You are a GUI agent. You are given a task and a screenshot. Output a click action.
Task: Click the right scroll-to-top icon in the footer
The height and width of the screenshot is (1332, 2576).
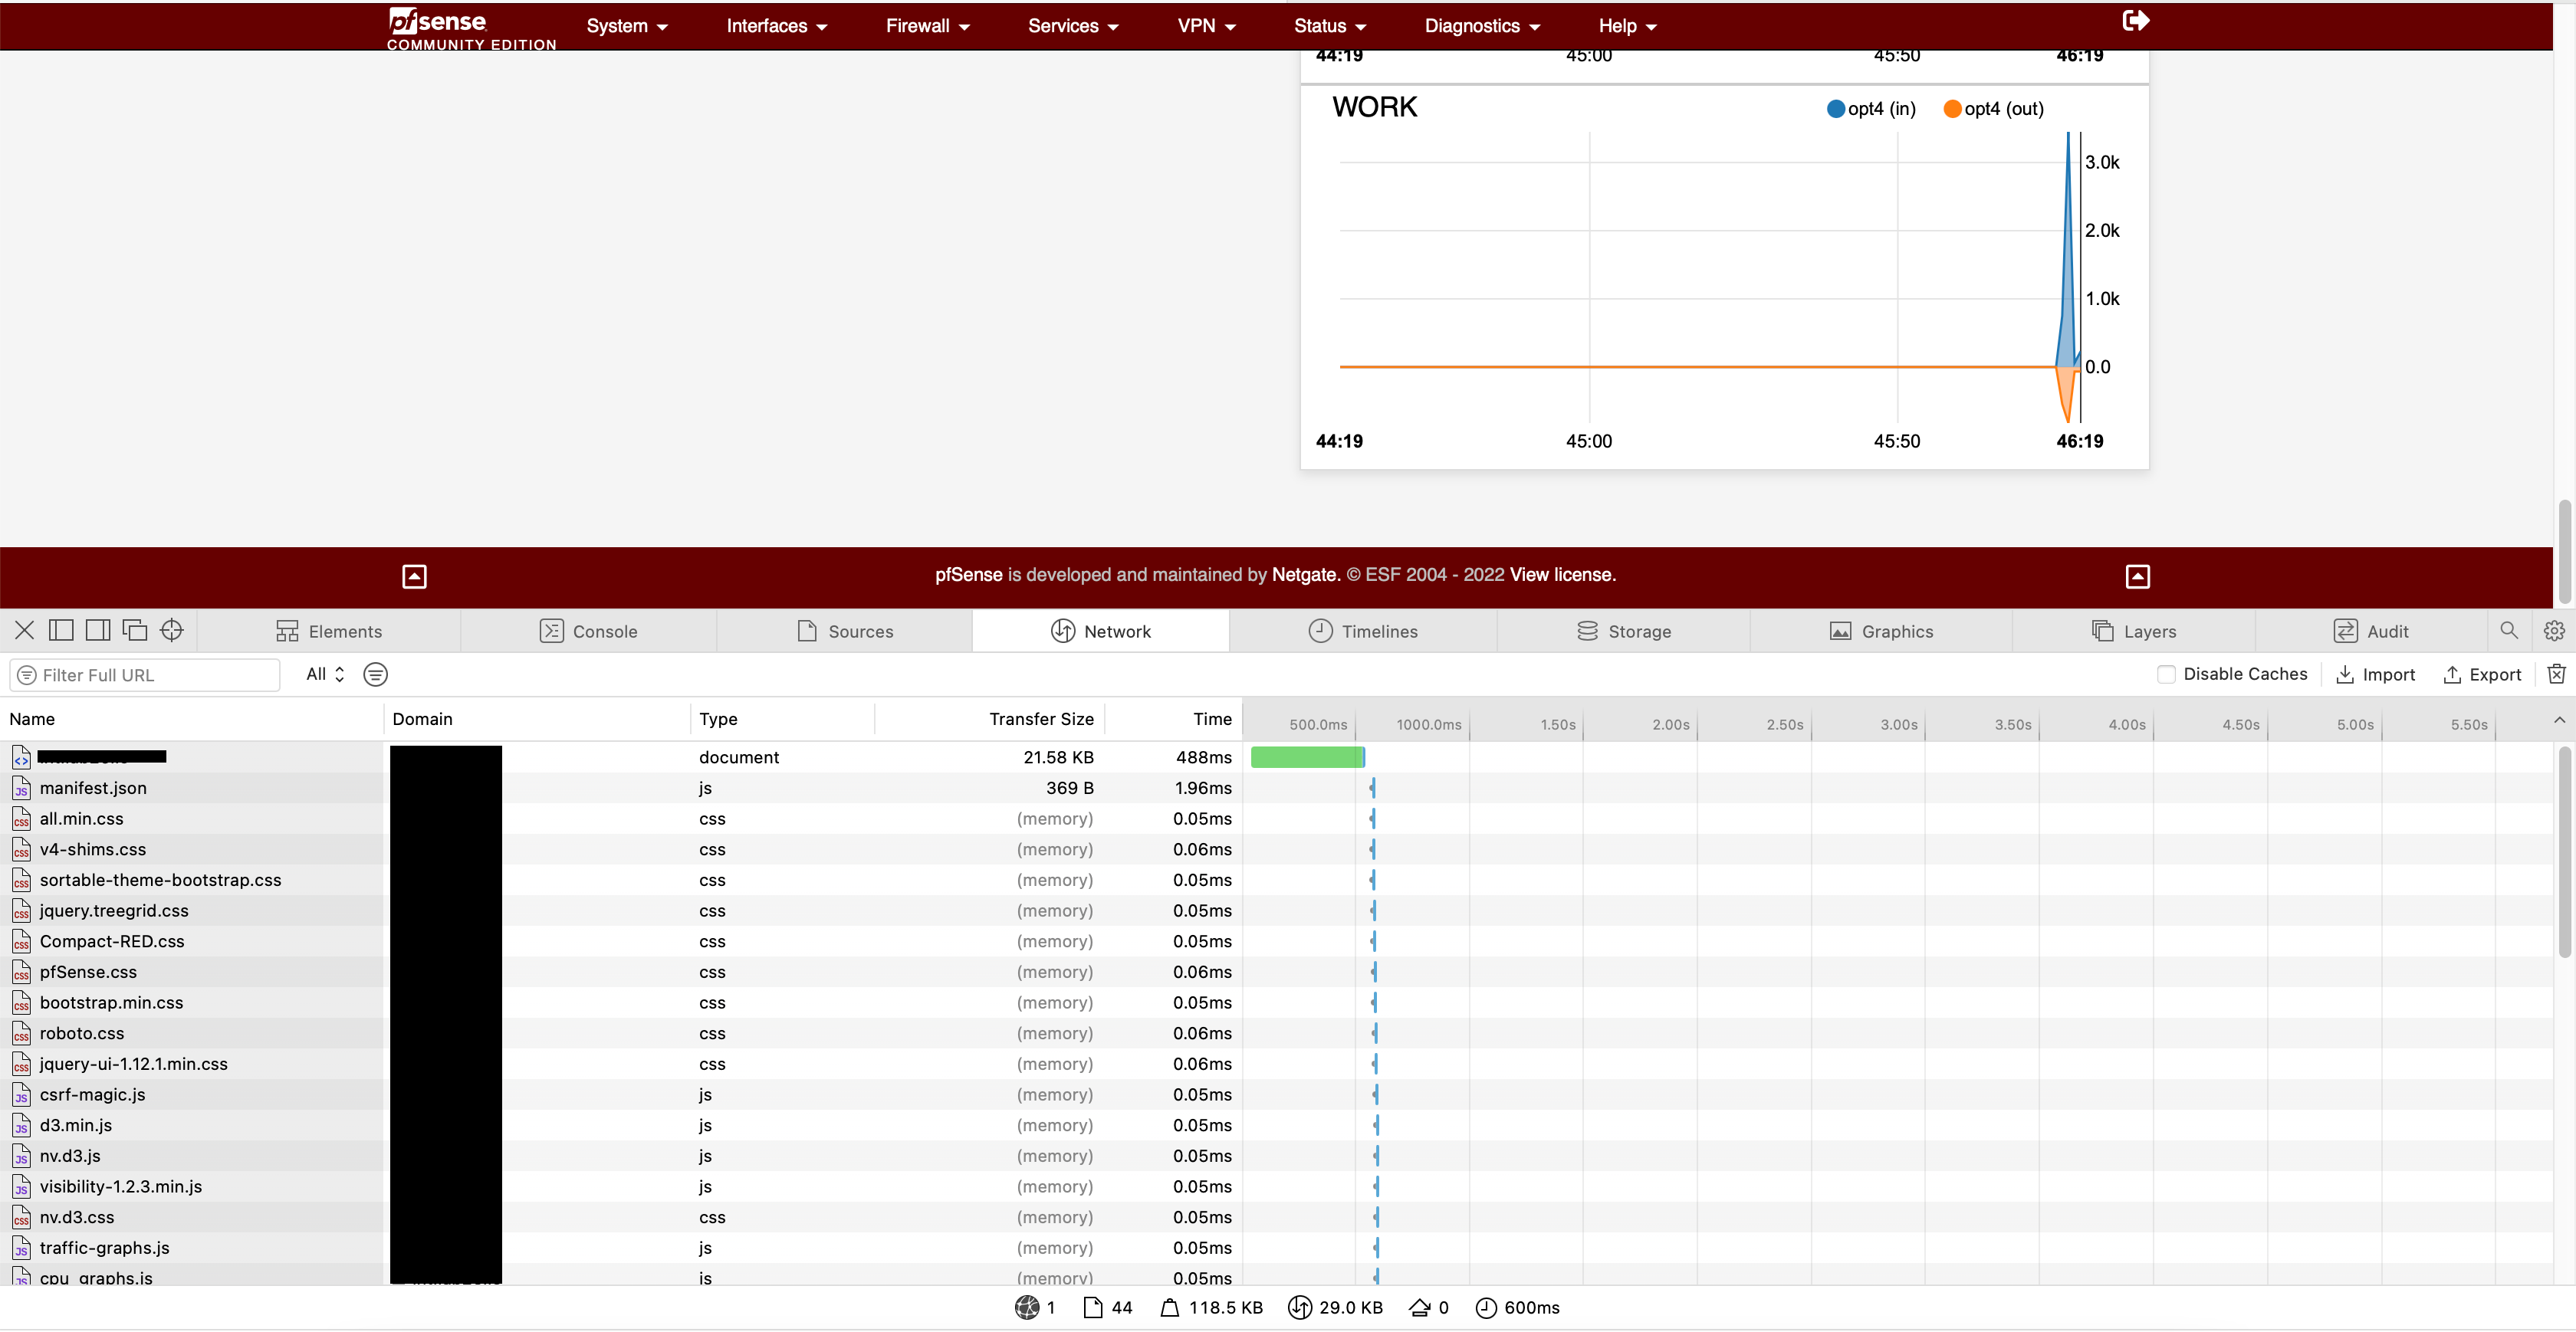[x=2137, y=576]
